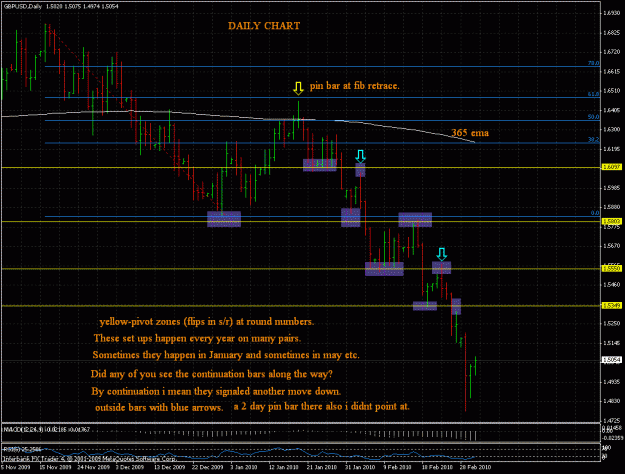Click 1.6720 on the price axis
Viewport: 625px width, 474px height.
tap(611, 52)
